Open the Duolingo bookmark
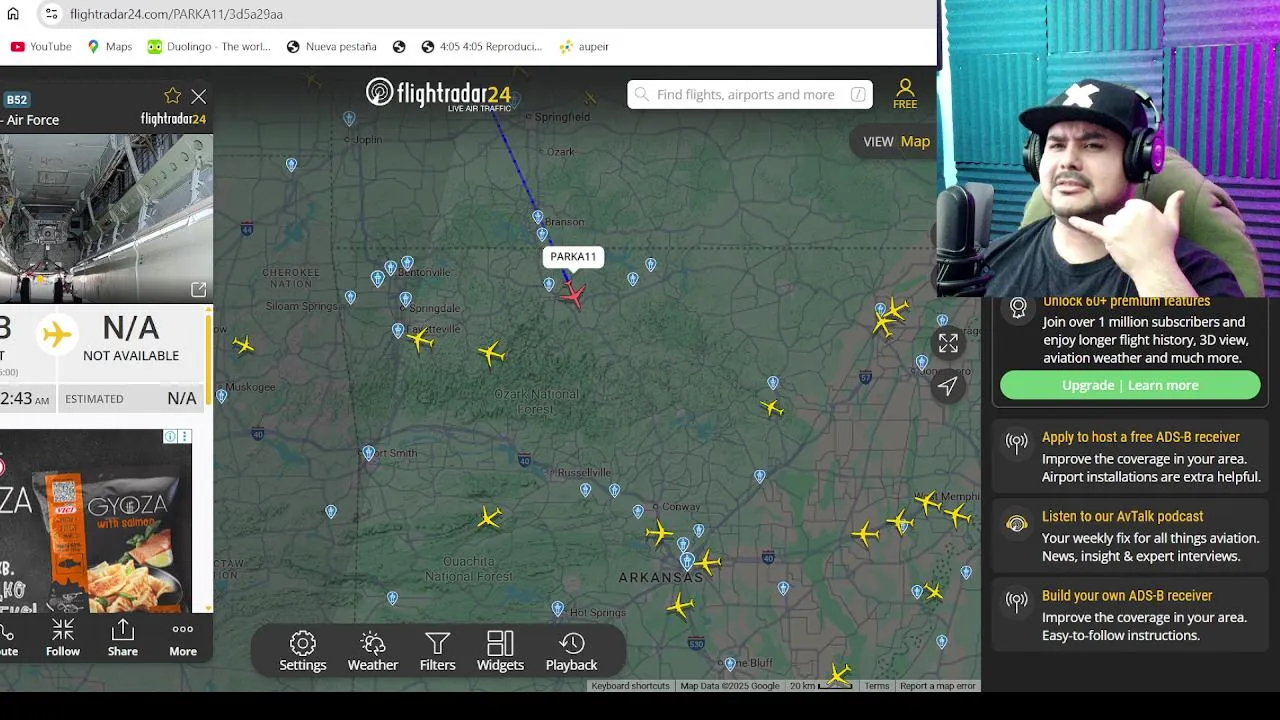Screen dimensions: 1280x720 209,46
